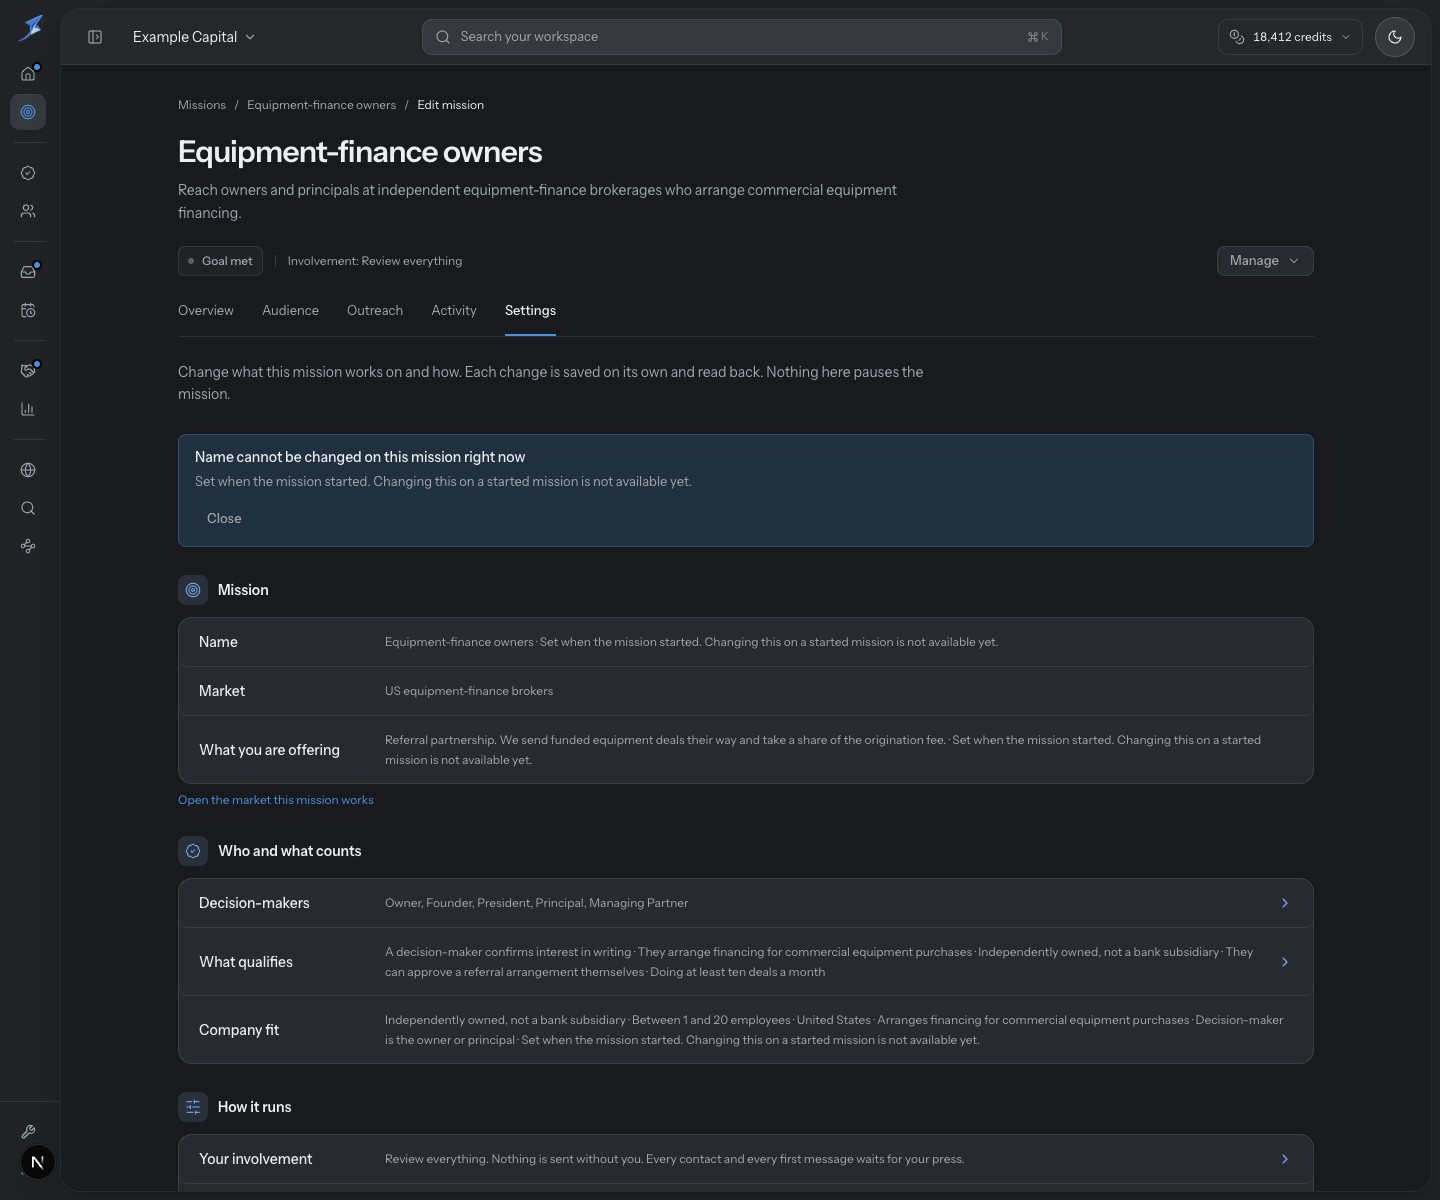Click the Involvement: Review everything text
The width and height of the screenshot is (1440, 1200).
375,261
